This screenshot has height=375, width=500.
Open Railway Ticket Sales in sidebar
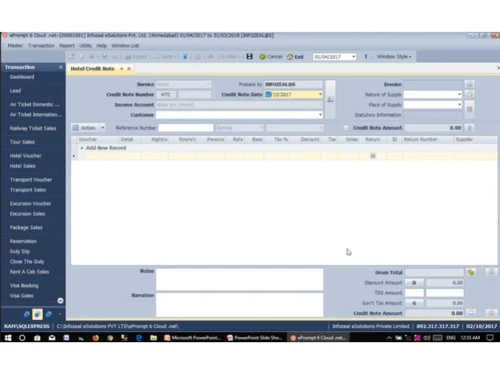pos(33,128)
